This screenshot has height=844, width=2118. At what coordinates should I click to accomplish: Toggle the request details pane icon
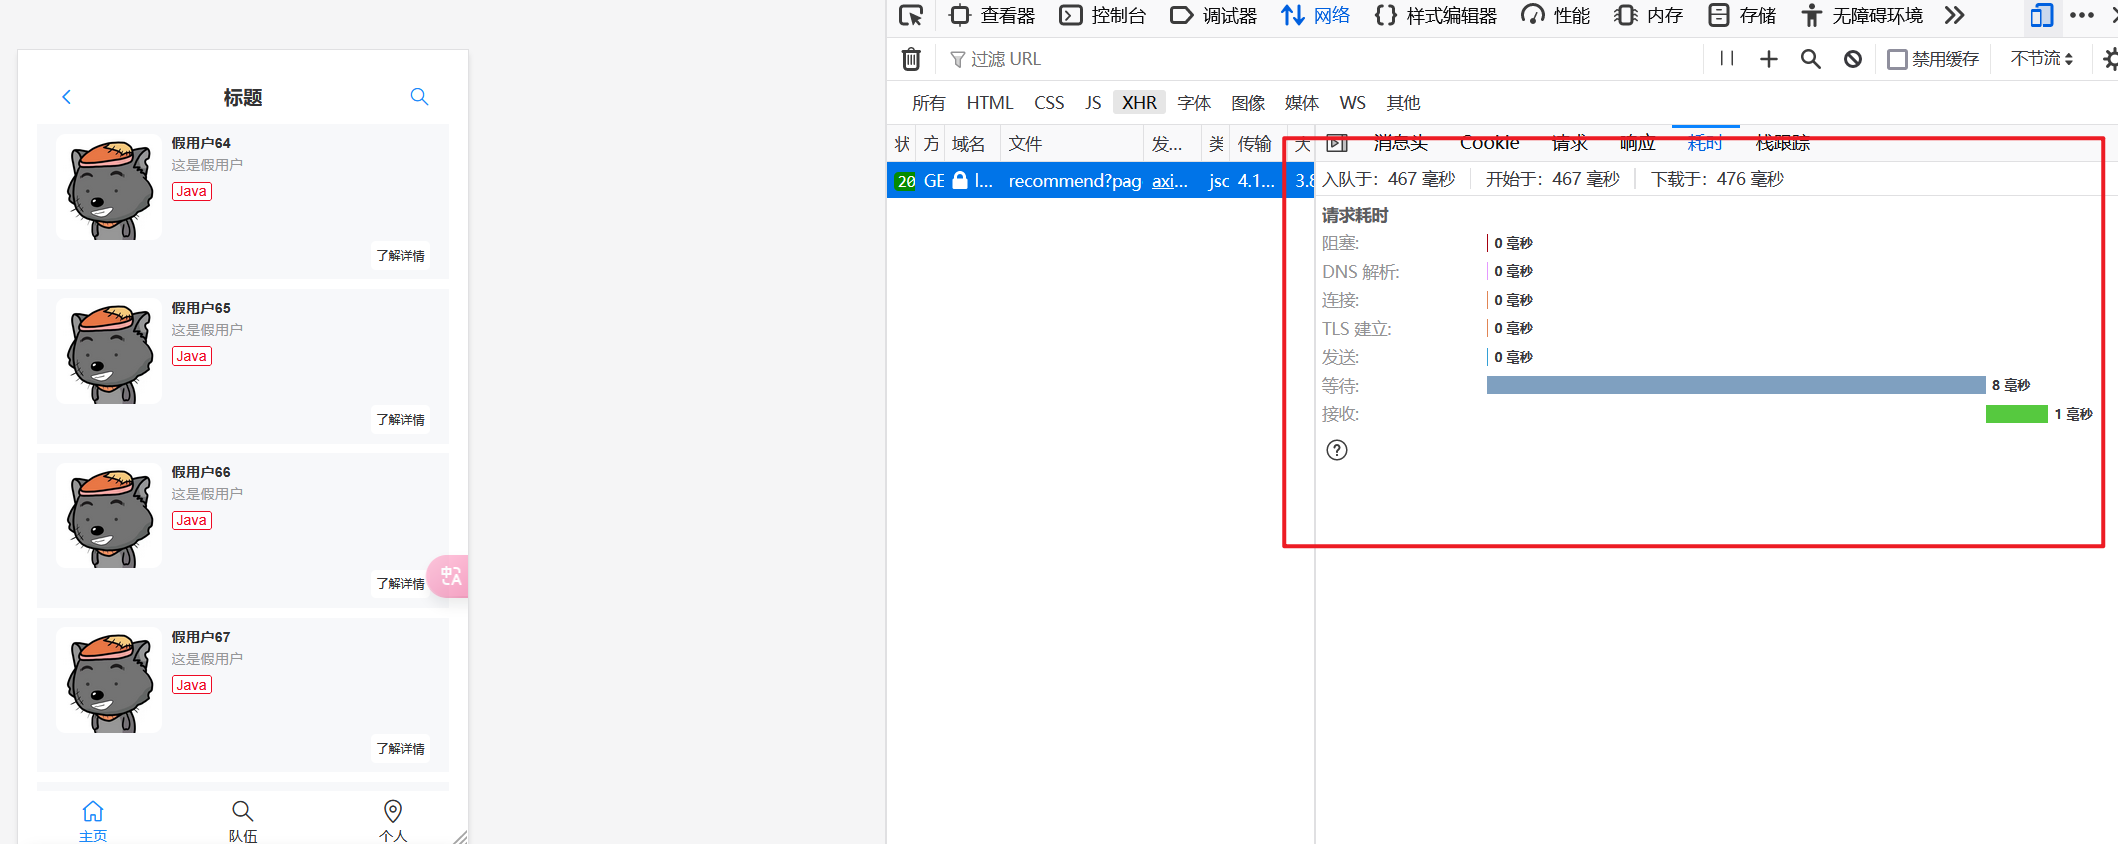[x=1337, y=143]
